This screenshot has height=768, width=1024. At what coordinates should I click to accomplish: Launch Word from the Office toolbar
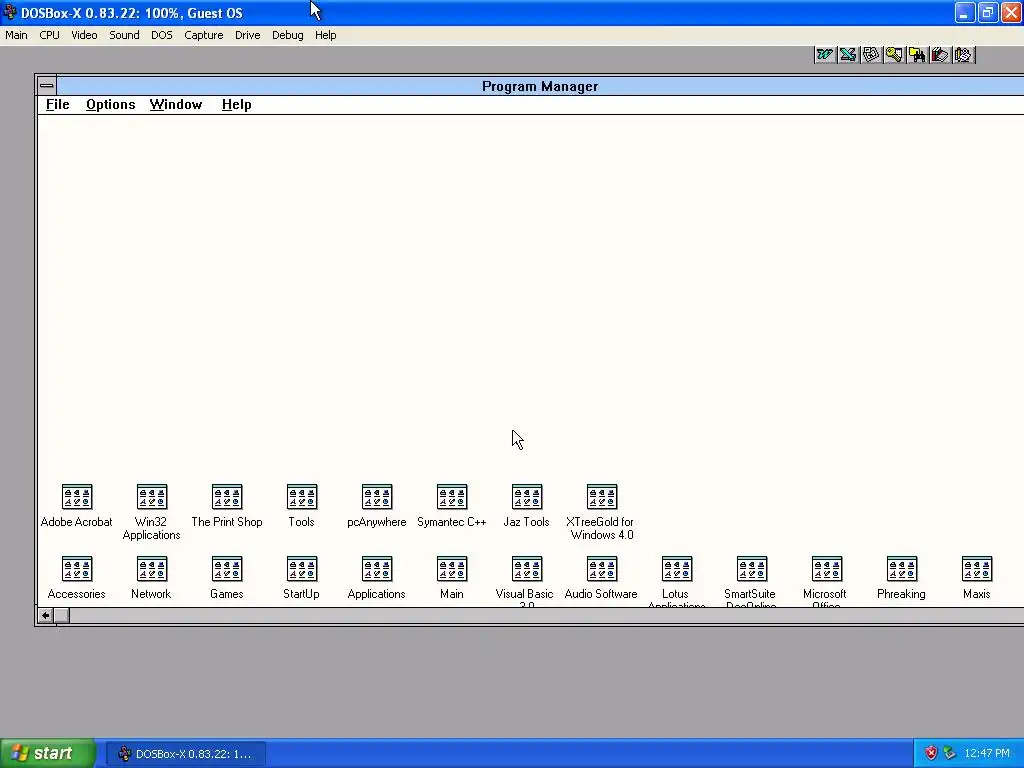coord(825,55)
